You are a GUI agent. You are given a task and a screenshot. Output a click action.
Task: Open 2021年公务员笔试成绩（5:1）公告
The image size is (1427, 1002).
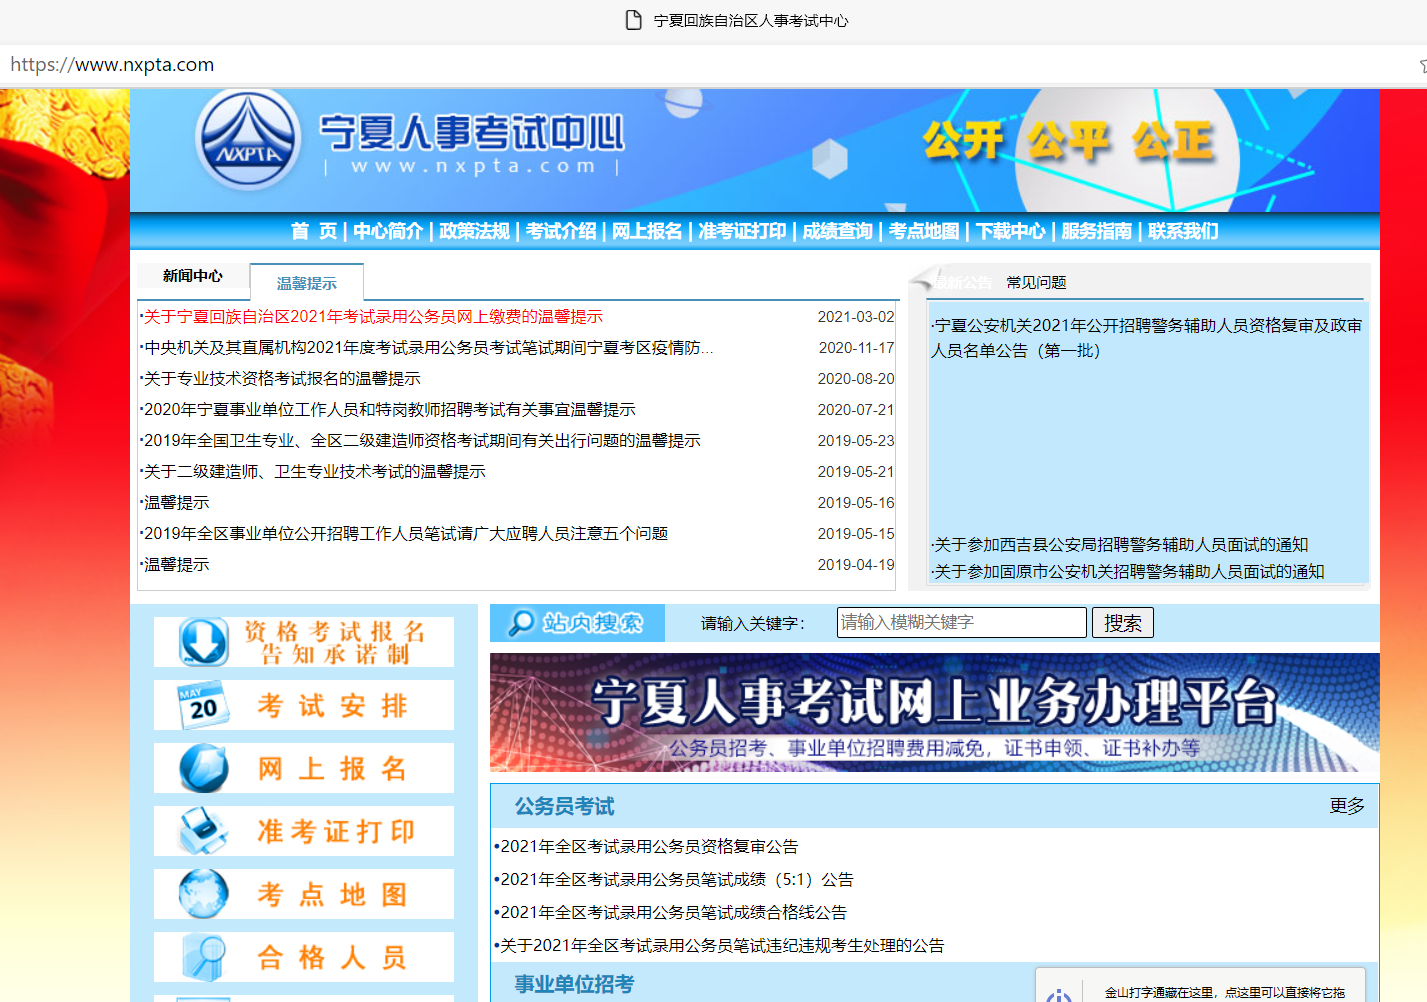pos(677,880)
